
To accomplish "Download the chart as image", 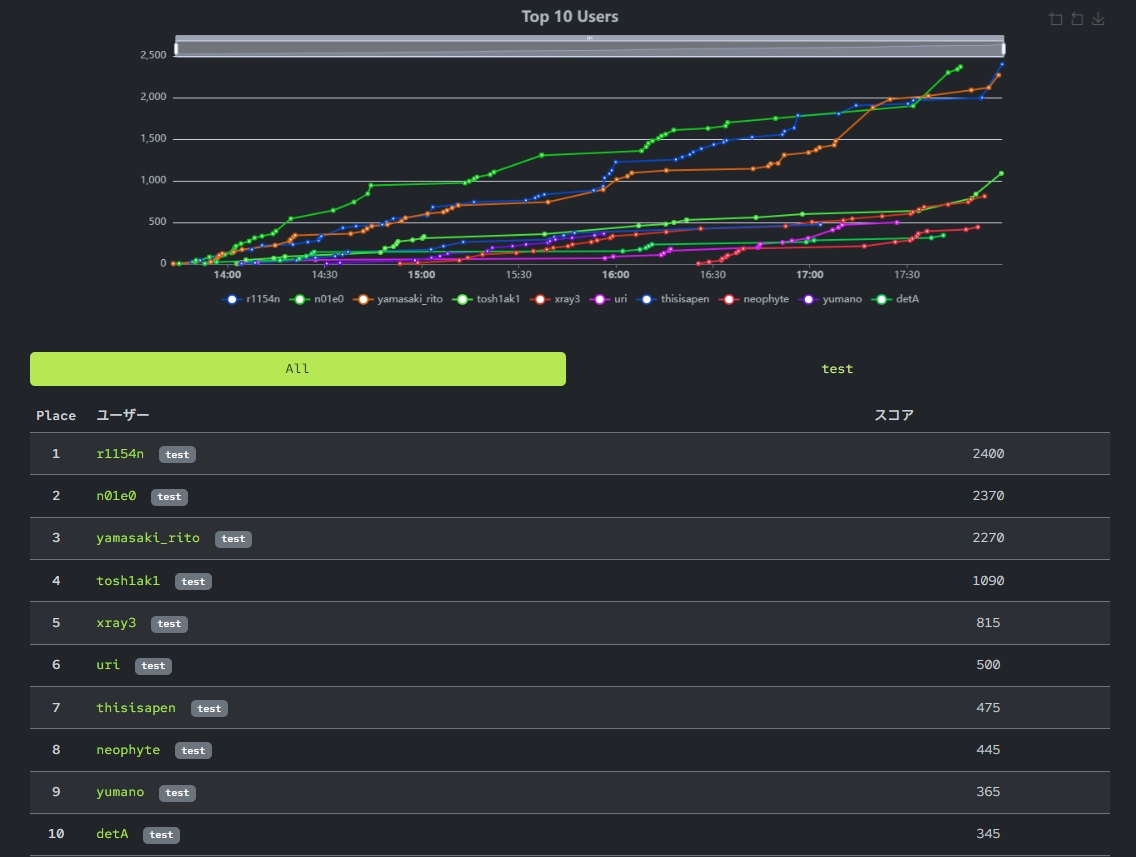I will point(1098,20).
